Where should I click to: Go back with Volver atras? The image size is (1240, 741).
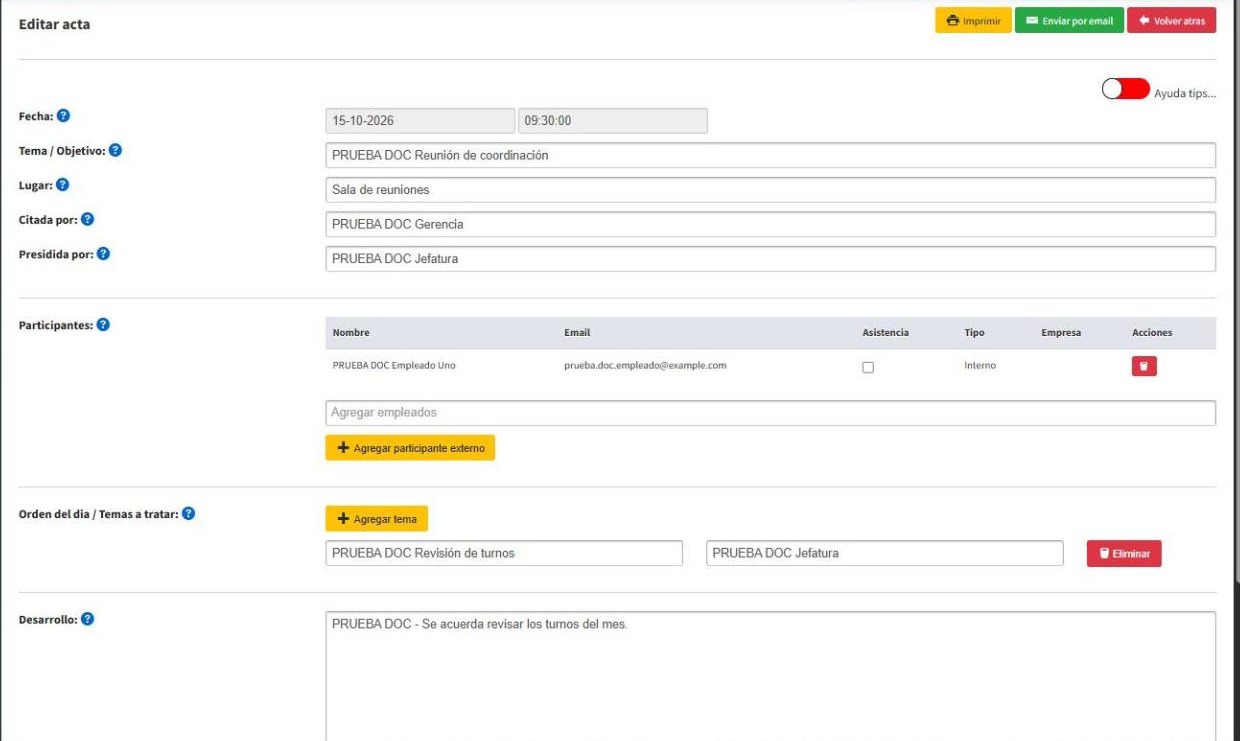coord(1172,21)
